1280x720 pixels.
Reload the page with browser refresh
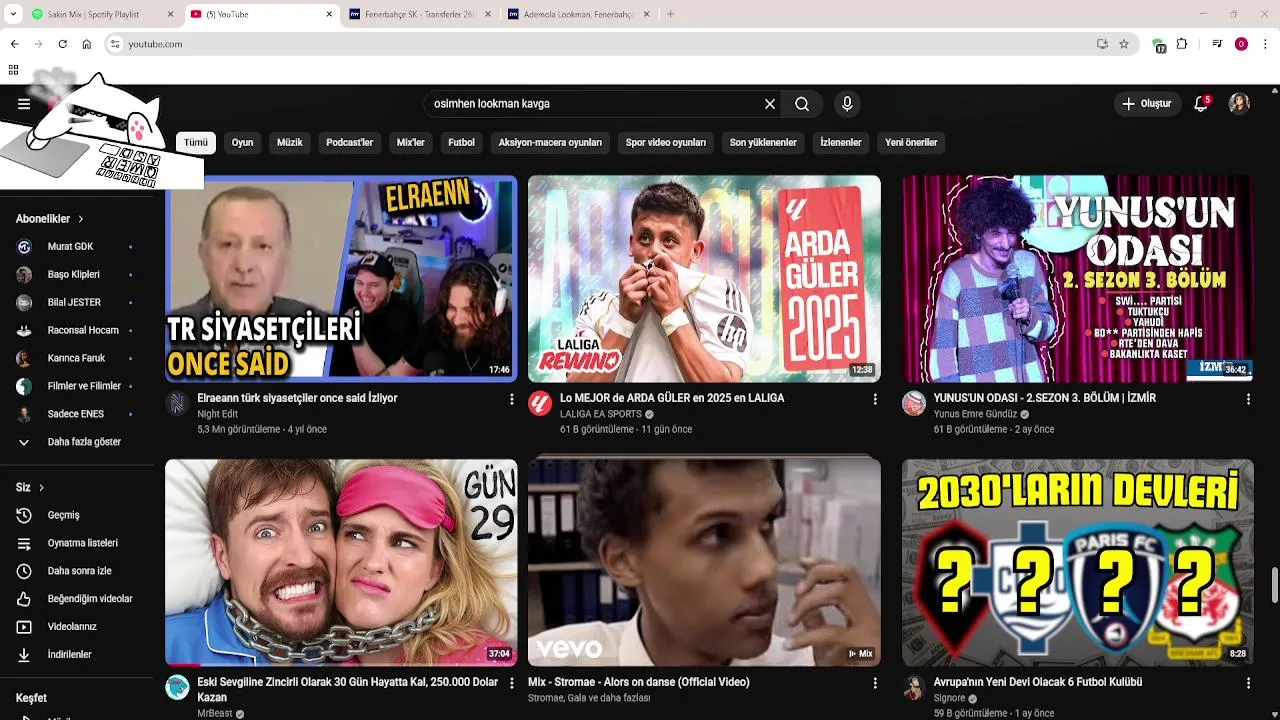click(62, 44)
